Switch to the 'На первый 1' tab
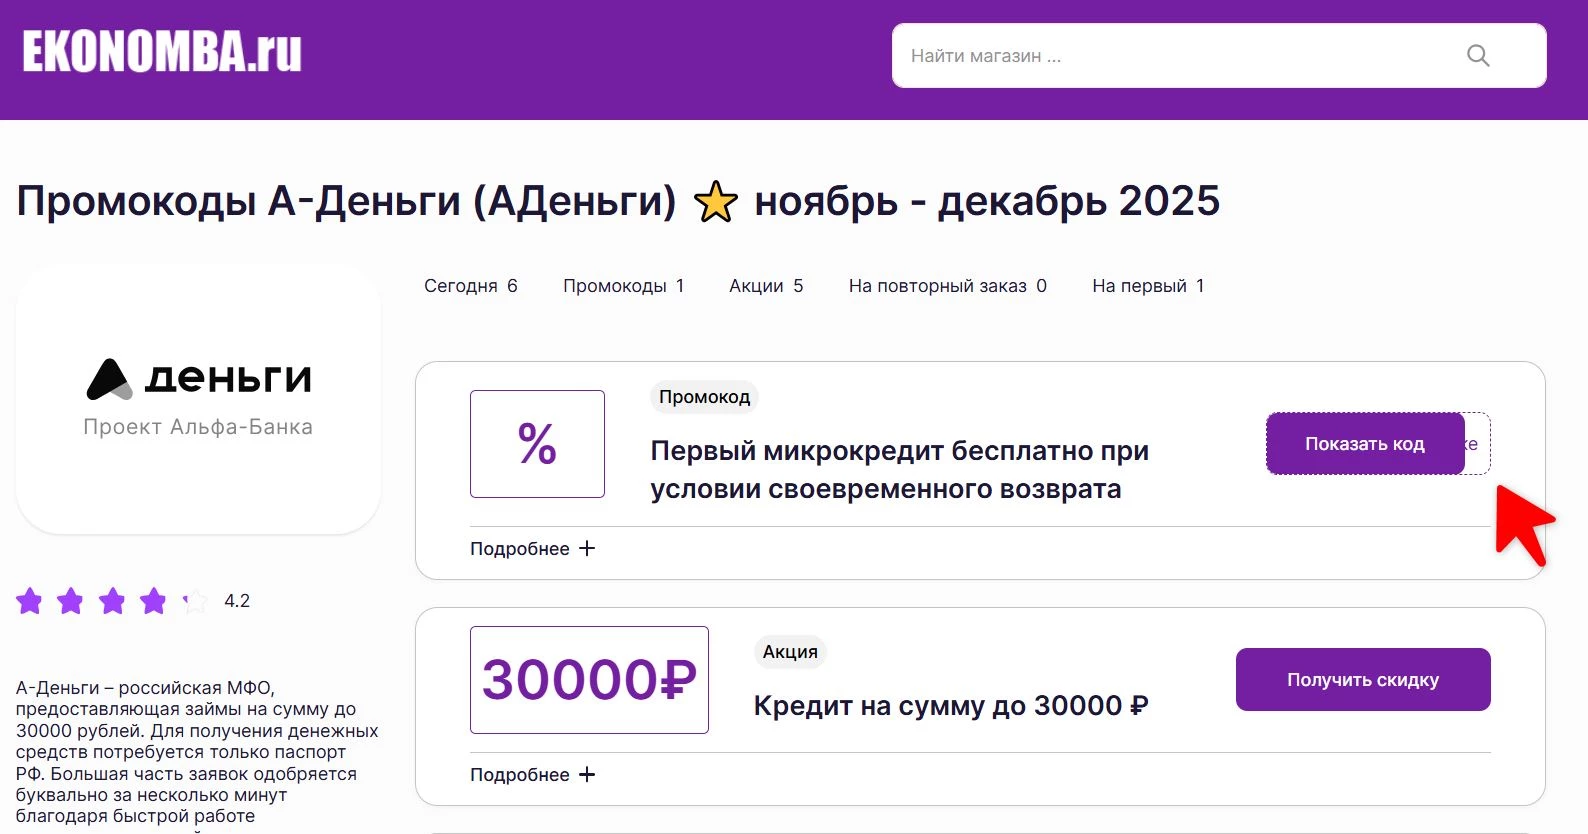The height and width of the screenshot is (834, 1588). coord(1148,286)
